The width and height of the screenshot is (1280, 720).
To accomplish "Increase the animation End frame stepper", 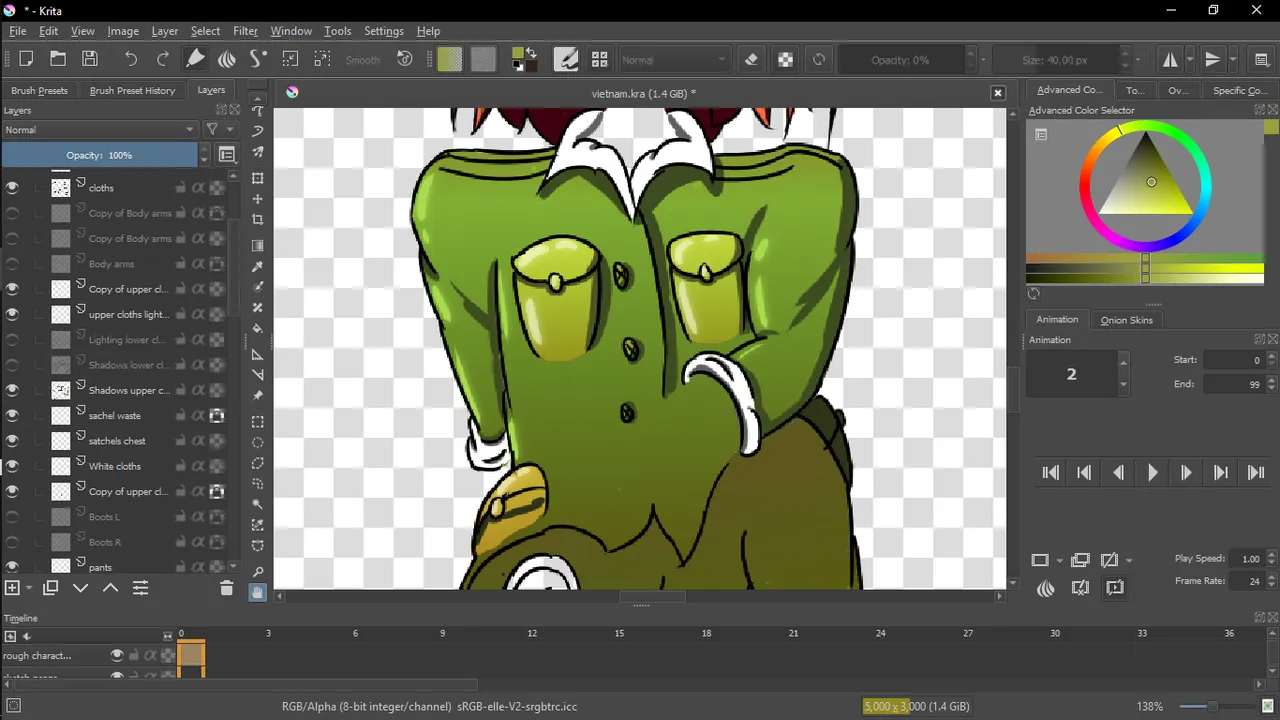I will coord(1271,379).
